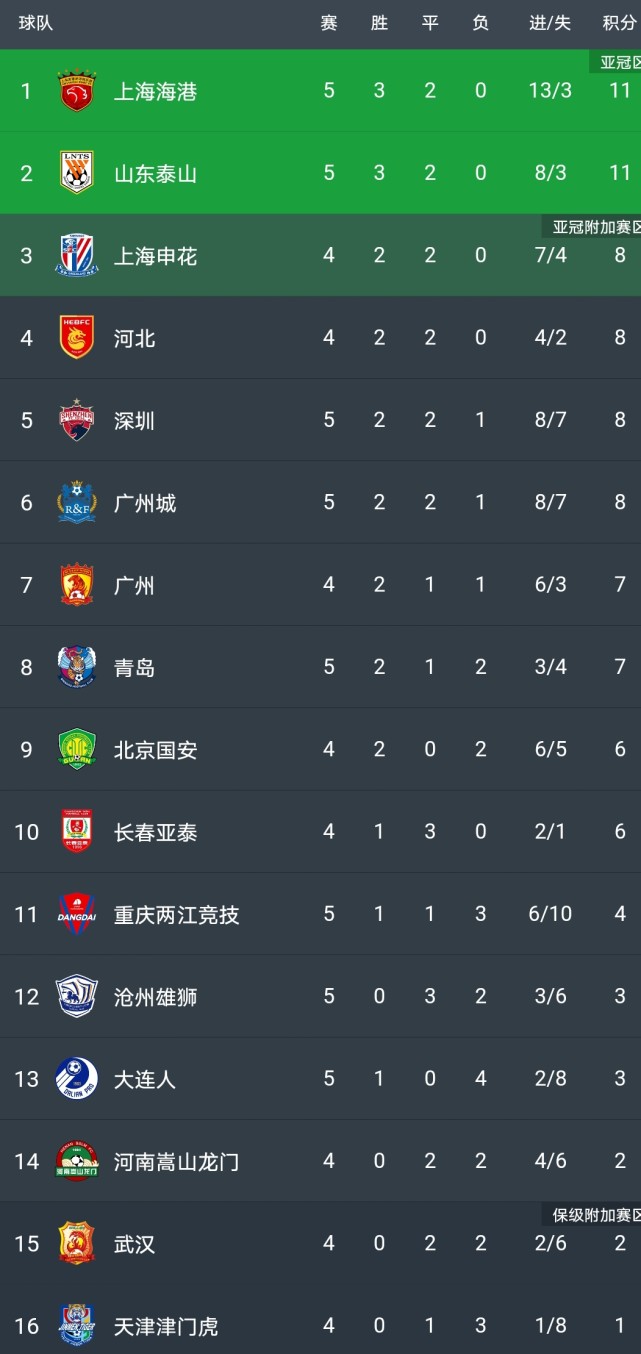Click the Shandong Taishan (山东泰山) club crest
The width and height of the screenshot is (641, 1354).
point(76,173)
